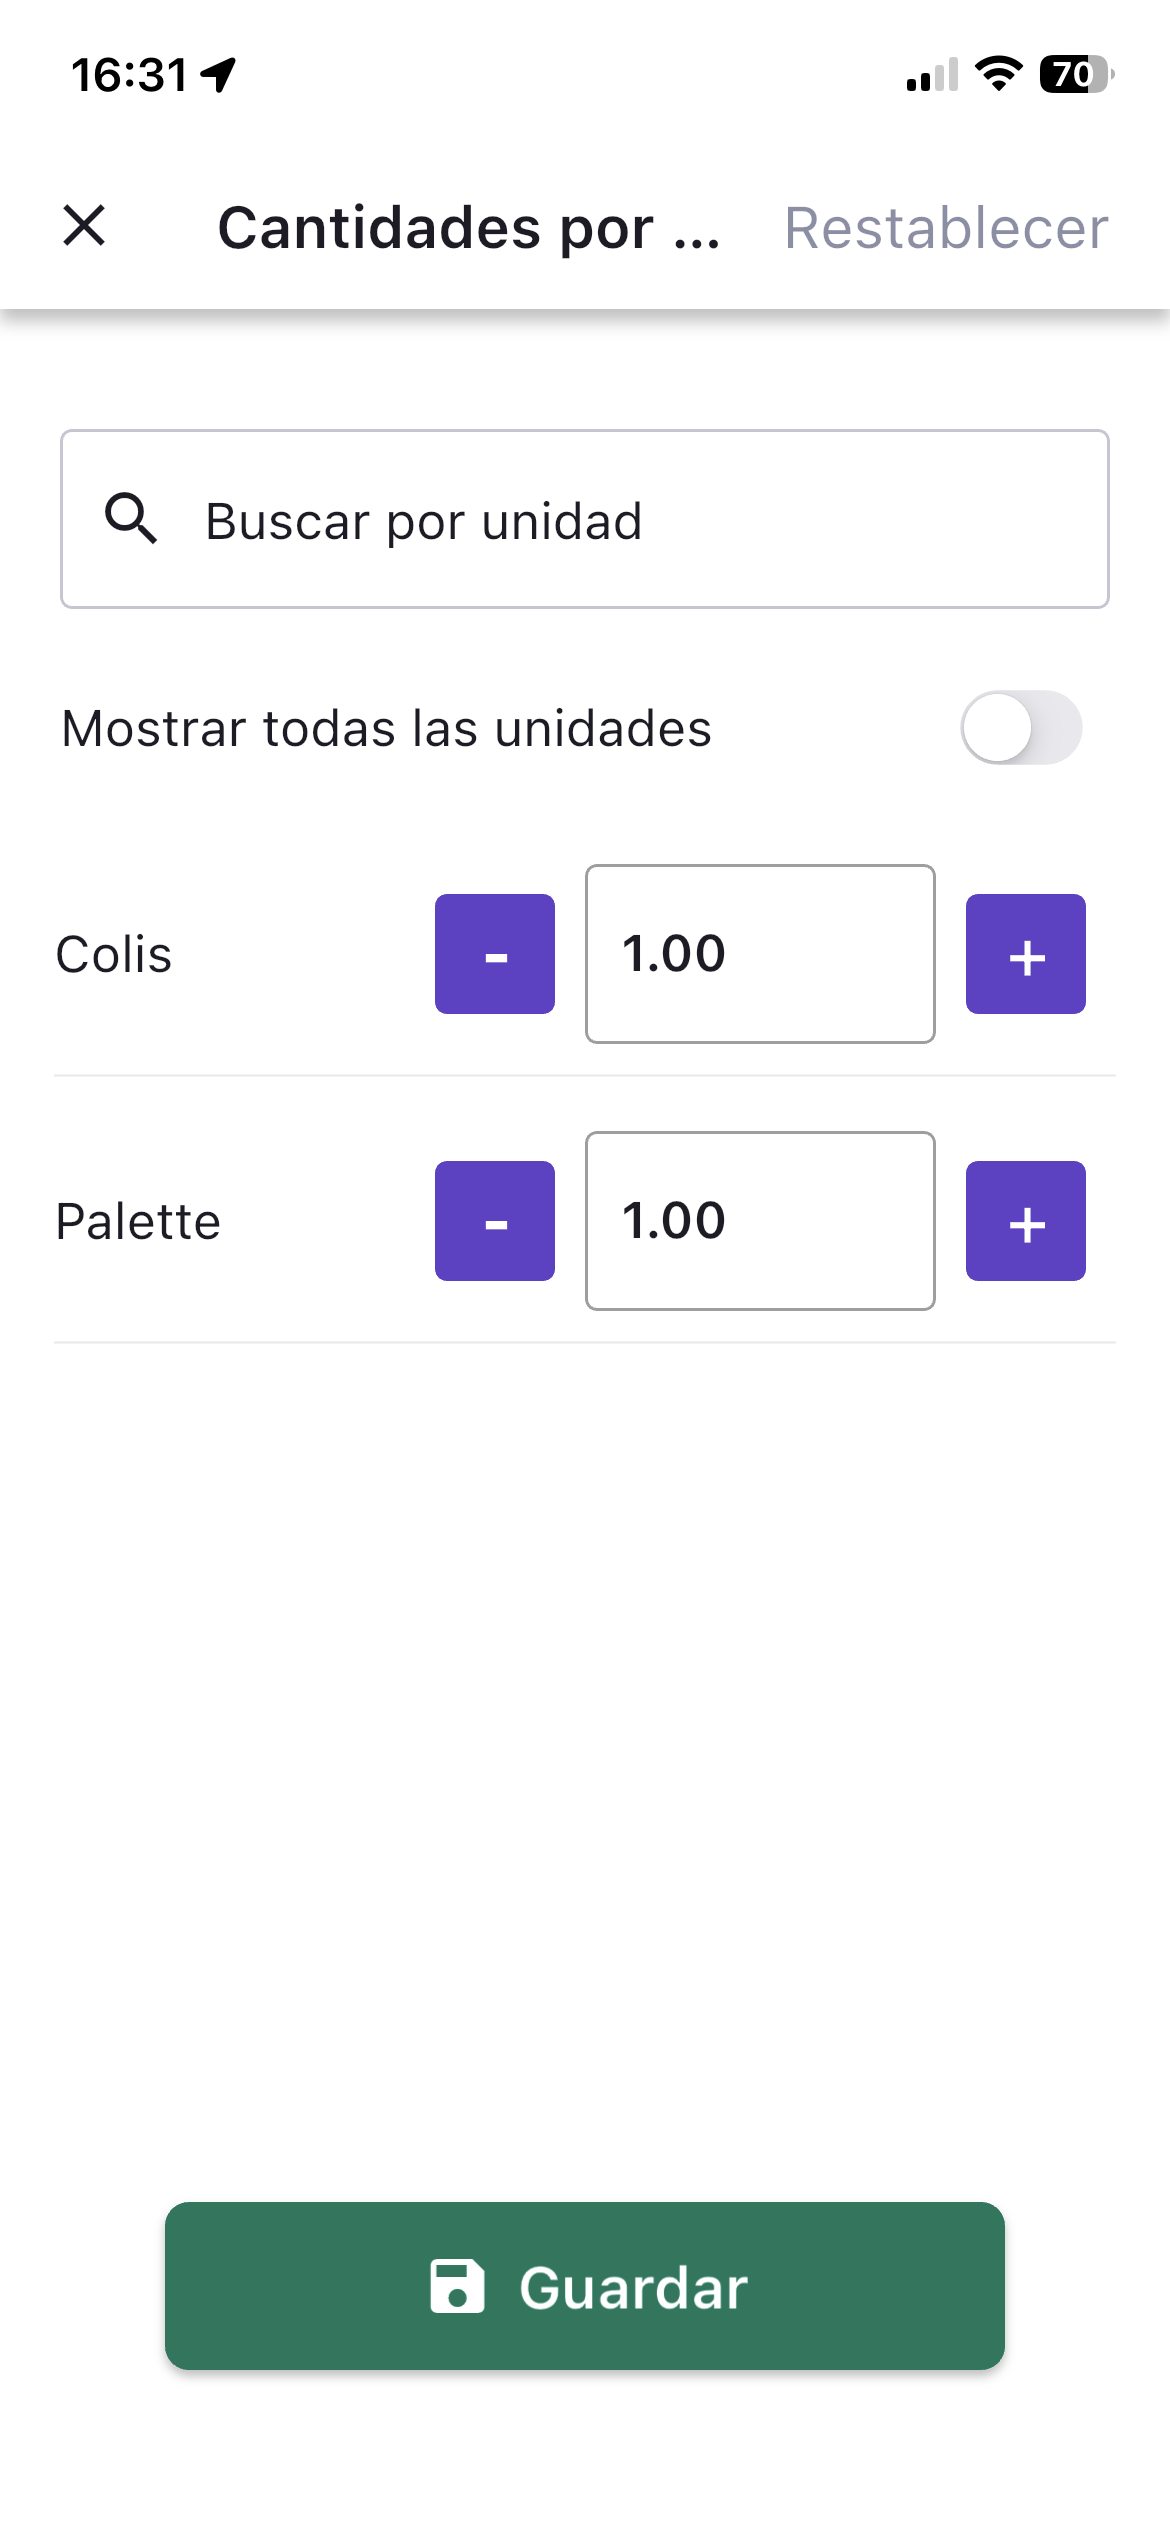The image size is (1170, 2532).
Task: Enable Mostrar todas las unidades switch
Action: (x=1020, y=728)
